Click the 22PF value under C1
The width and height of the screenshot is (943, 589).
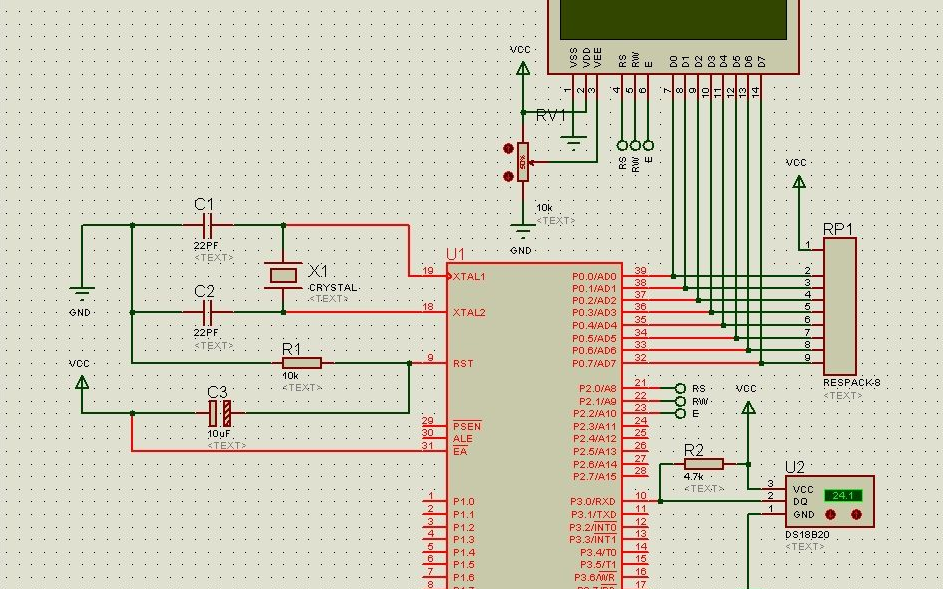pyautogui.click(x=206, y=246)
